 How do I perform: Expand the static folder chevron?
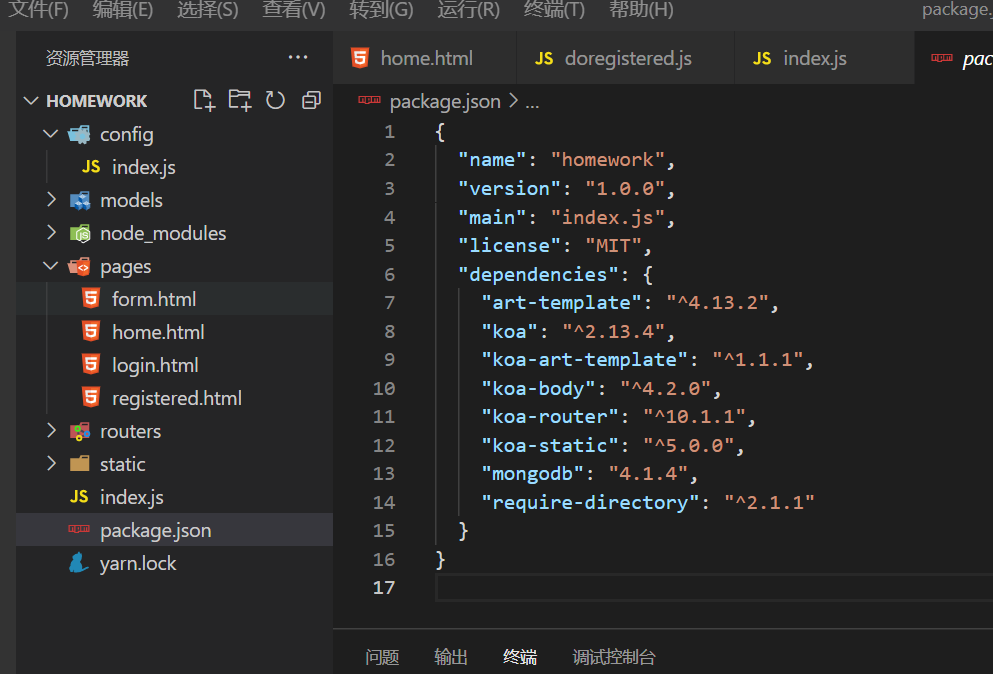point(51,464)
